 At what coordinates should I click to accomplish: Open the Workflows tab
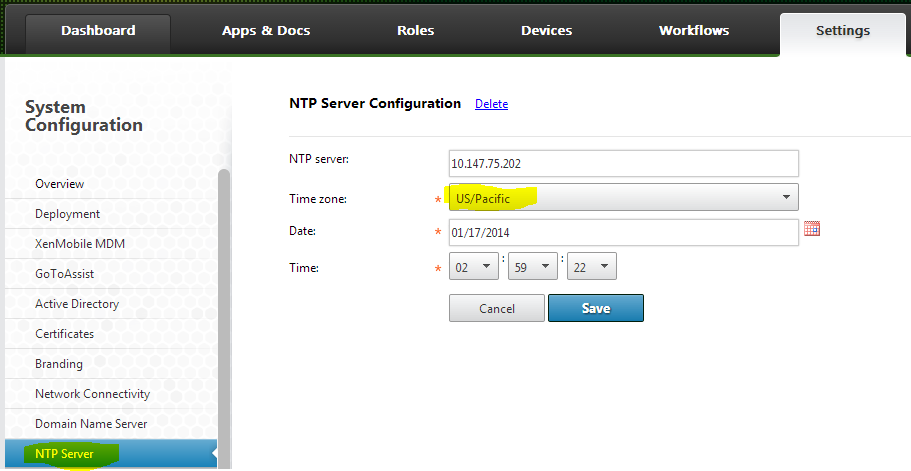coord(694,31)
